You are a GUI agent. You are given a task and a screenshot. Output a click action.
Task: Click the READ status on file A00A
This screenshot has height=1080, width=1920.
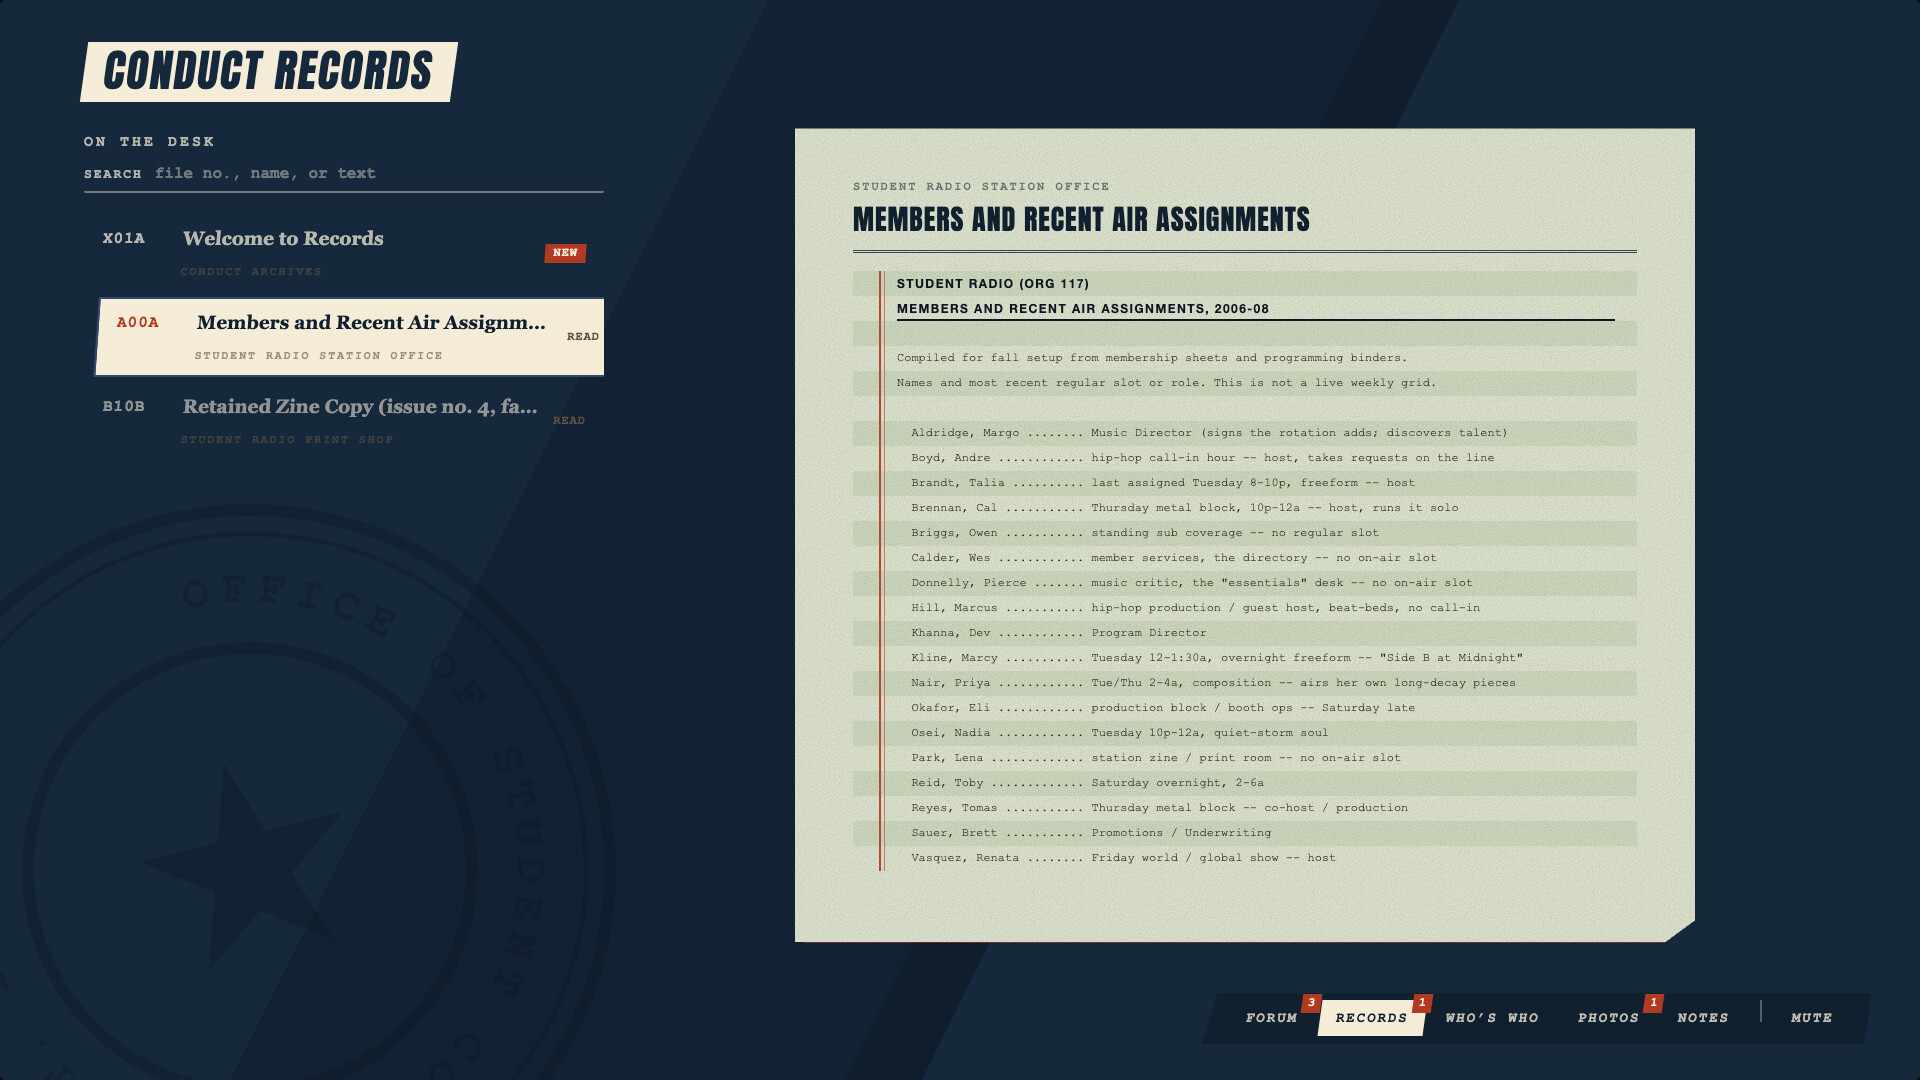(583, 337)
